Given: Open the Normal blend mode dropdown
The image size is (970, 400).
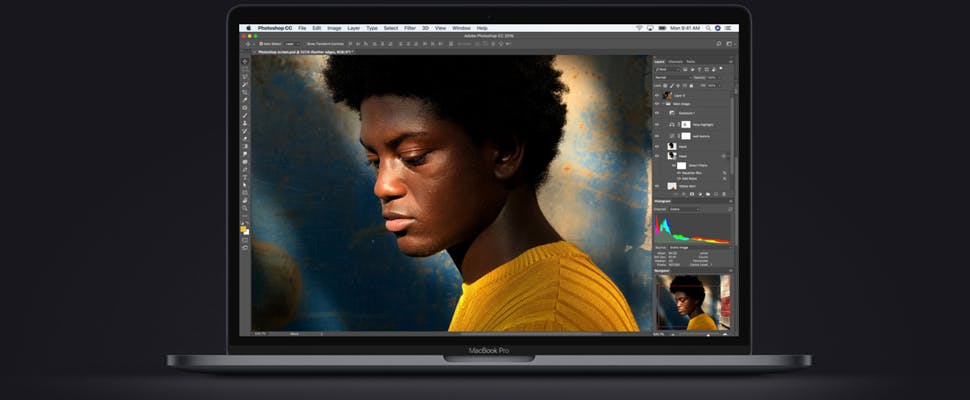Looking at the screenshot, I should (673, 77).
